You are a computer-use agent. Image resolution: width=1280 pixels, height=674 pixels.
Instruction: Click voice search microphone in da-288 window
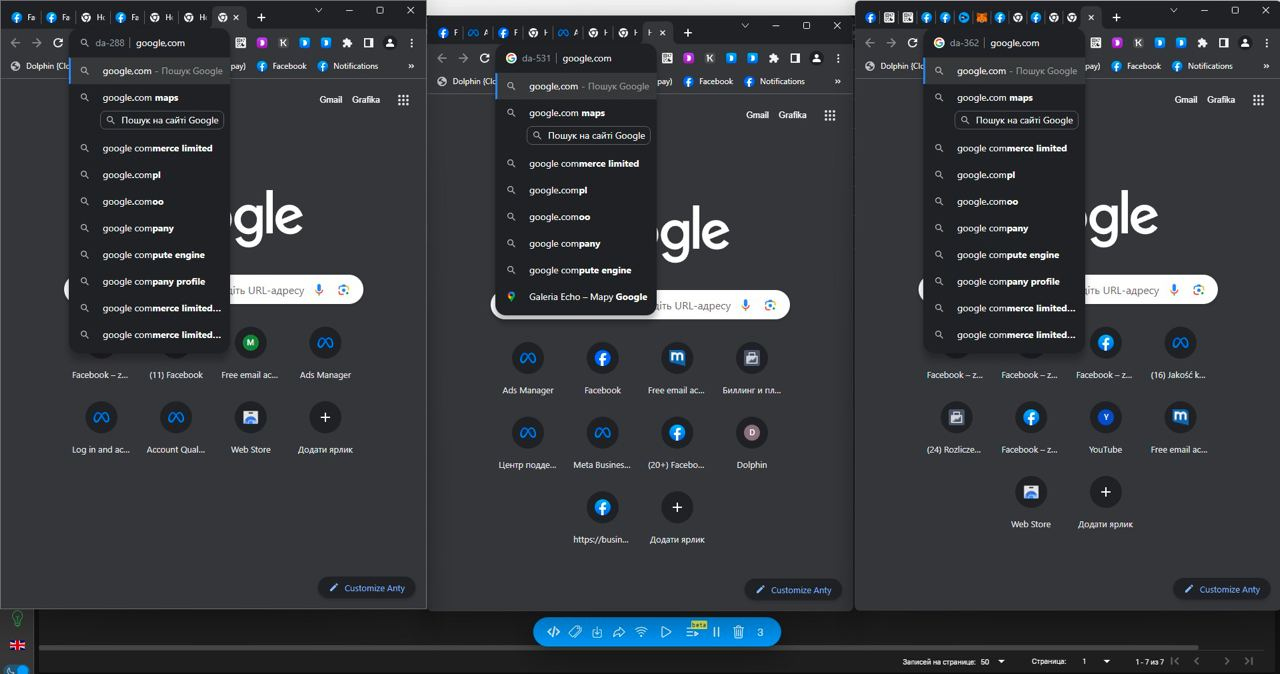click(x=319, y=290)
